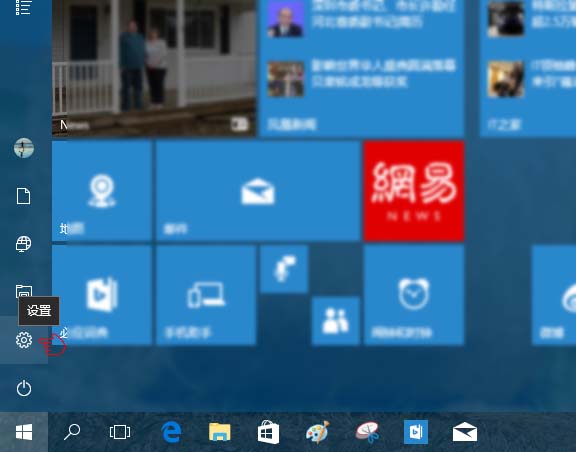The width and height of the screenshot is (576, 452).
Task: Open the Alarms & Clock tile
Action: click(x=414, y=295)
